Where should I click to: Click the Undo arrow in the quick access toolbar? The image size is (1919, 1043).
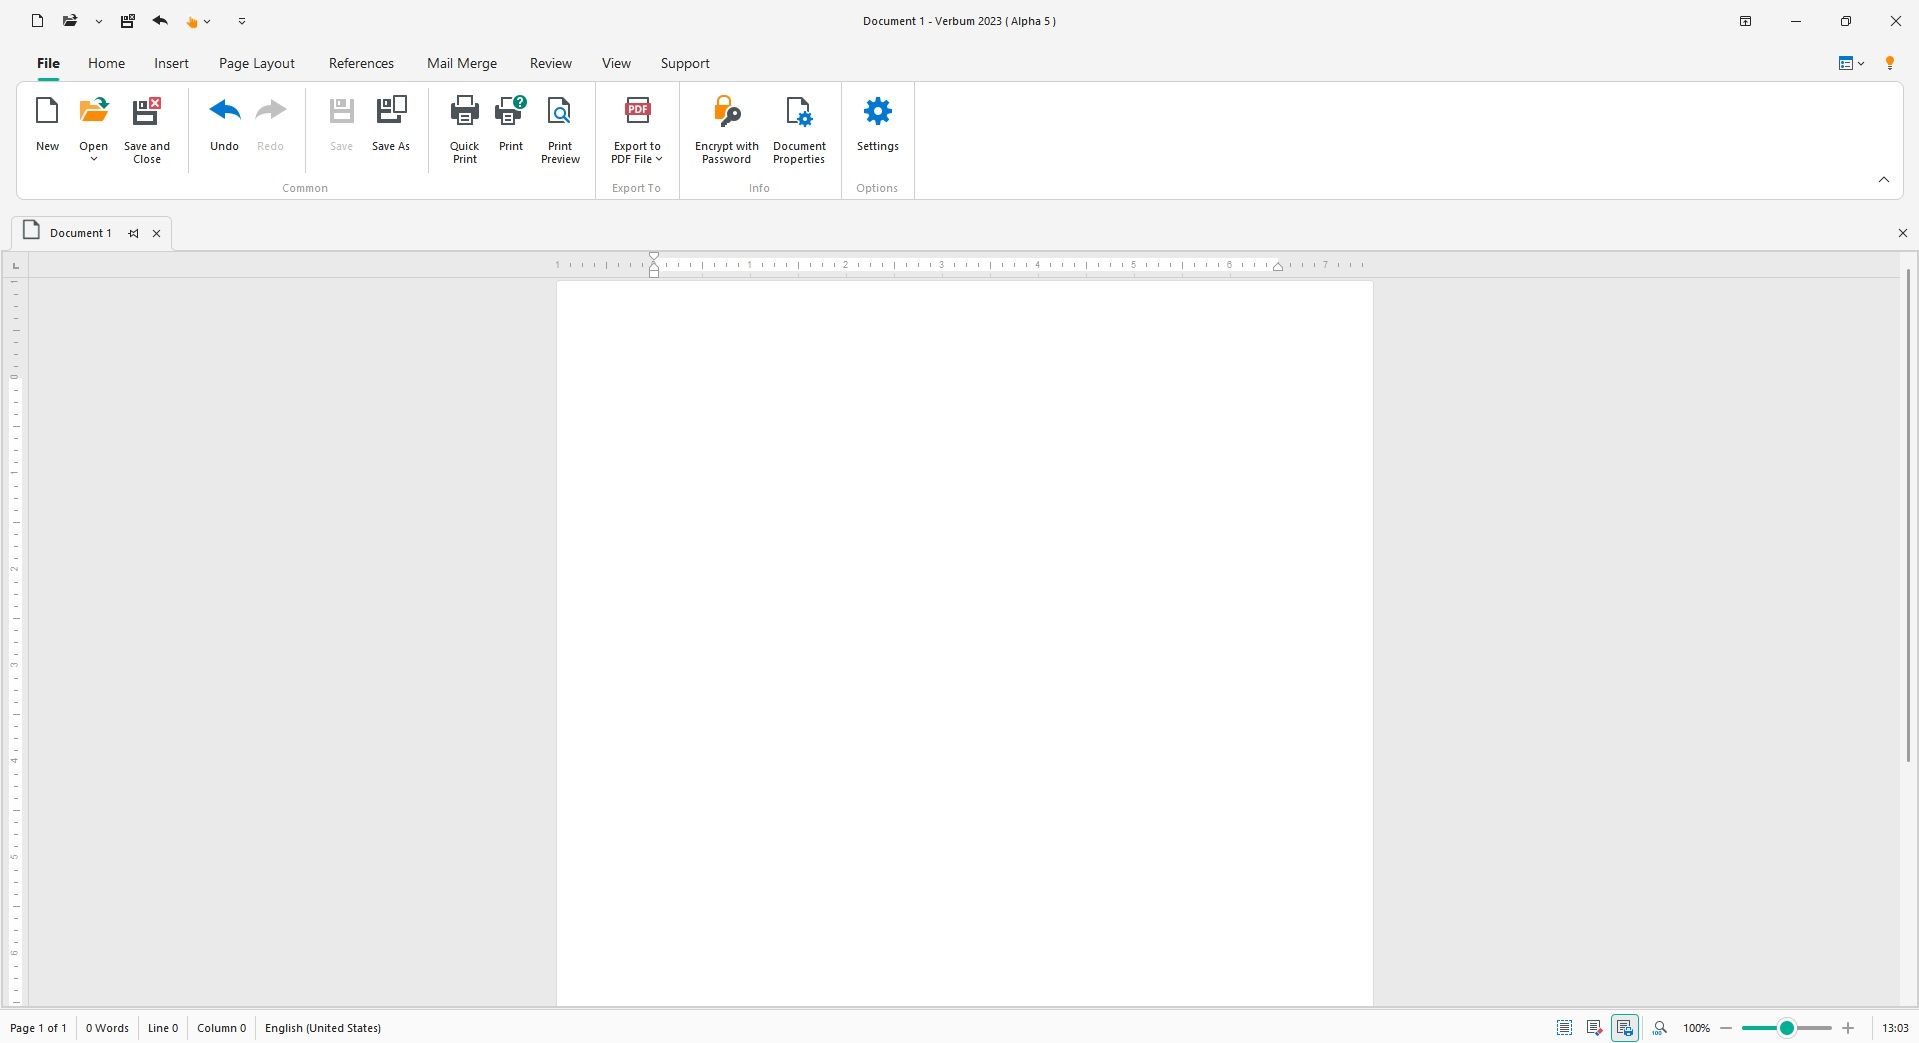160,20
